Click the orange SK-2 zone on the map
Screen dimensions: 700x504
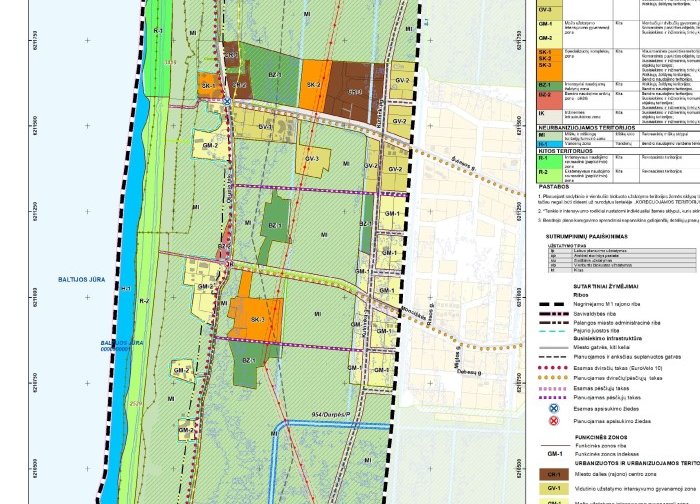314,85
